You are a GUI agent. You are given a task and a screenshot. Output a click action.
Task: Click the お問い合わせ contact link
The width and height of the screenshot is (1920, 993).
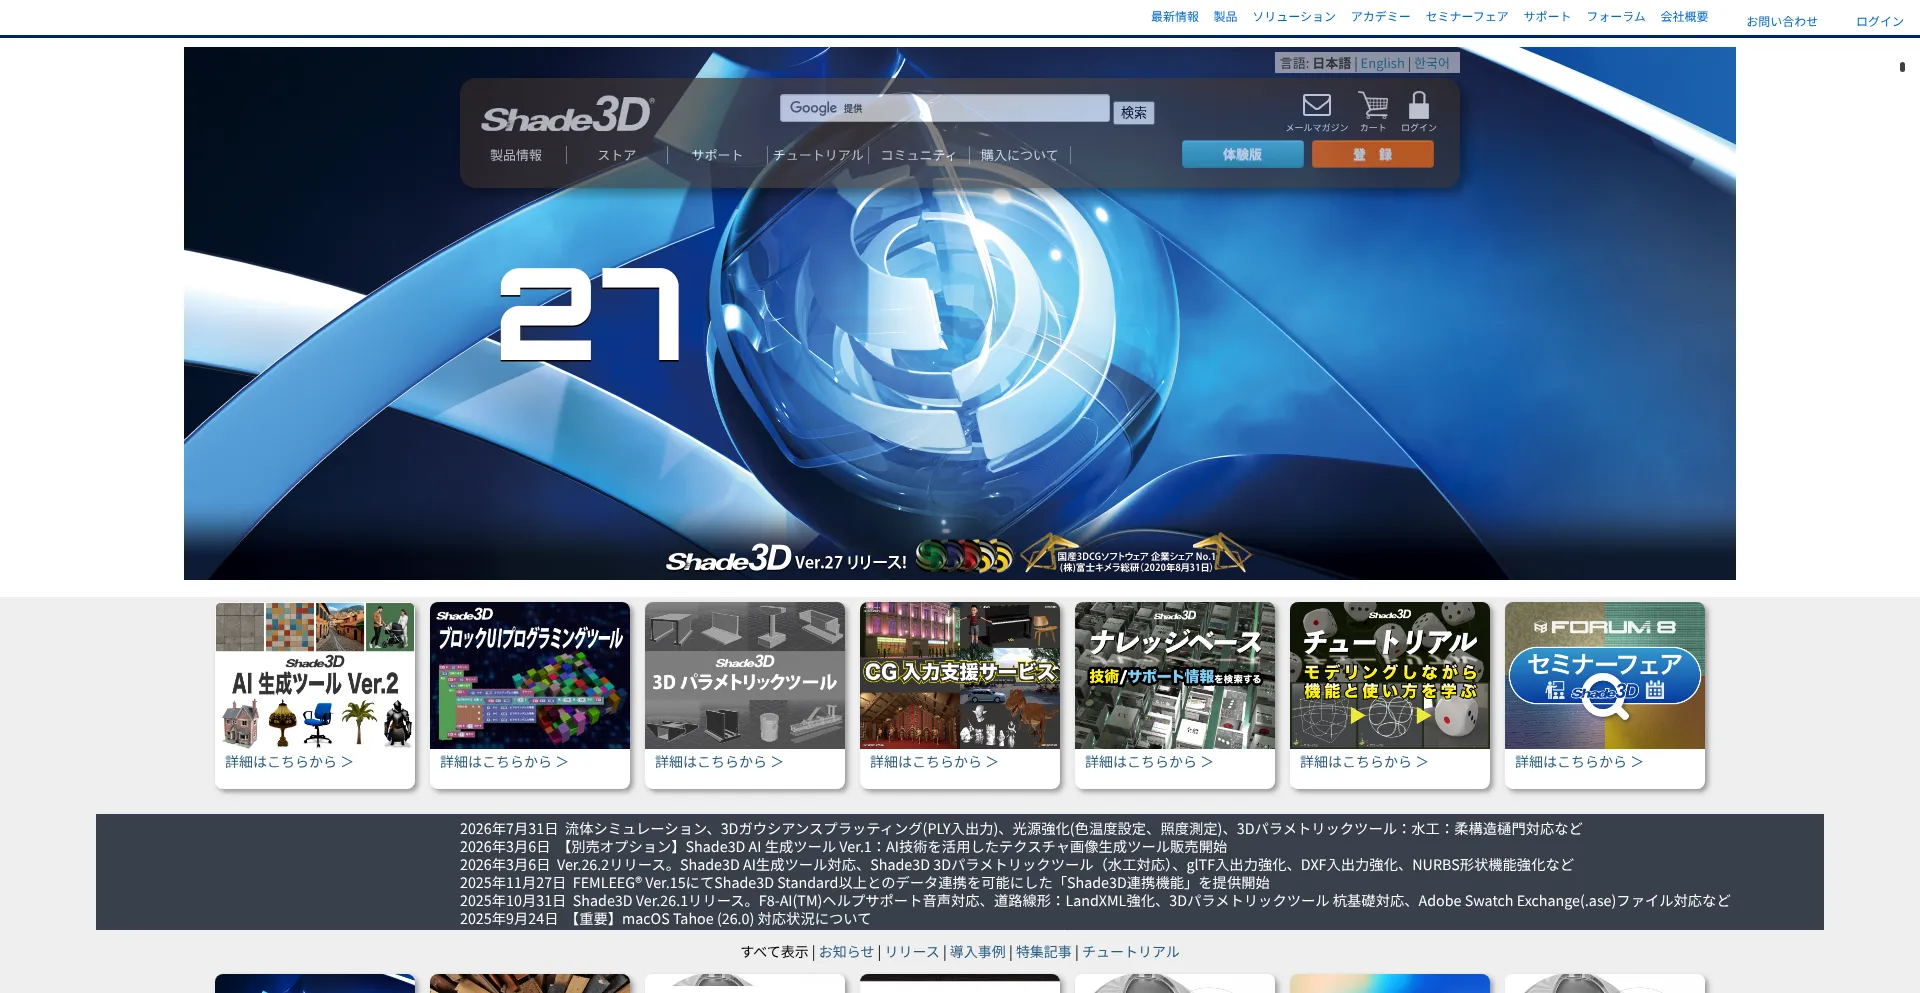point(1782,21)
